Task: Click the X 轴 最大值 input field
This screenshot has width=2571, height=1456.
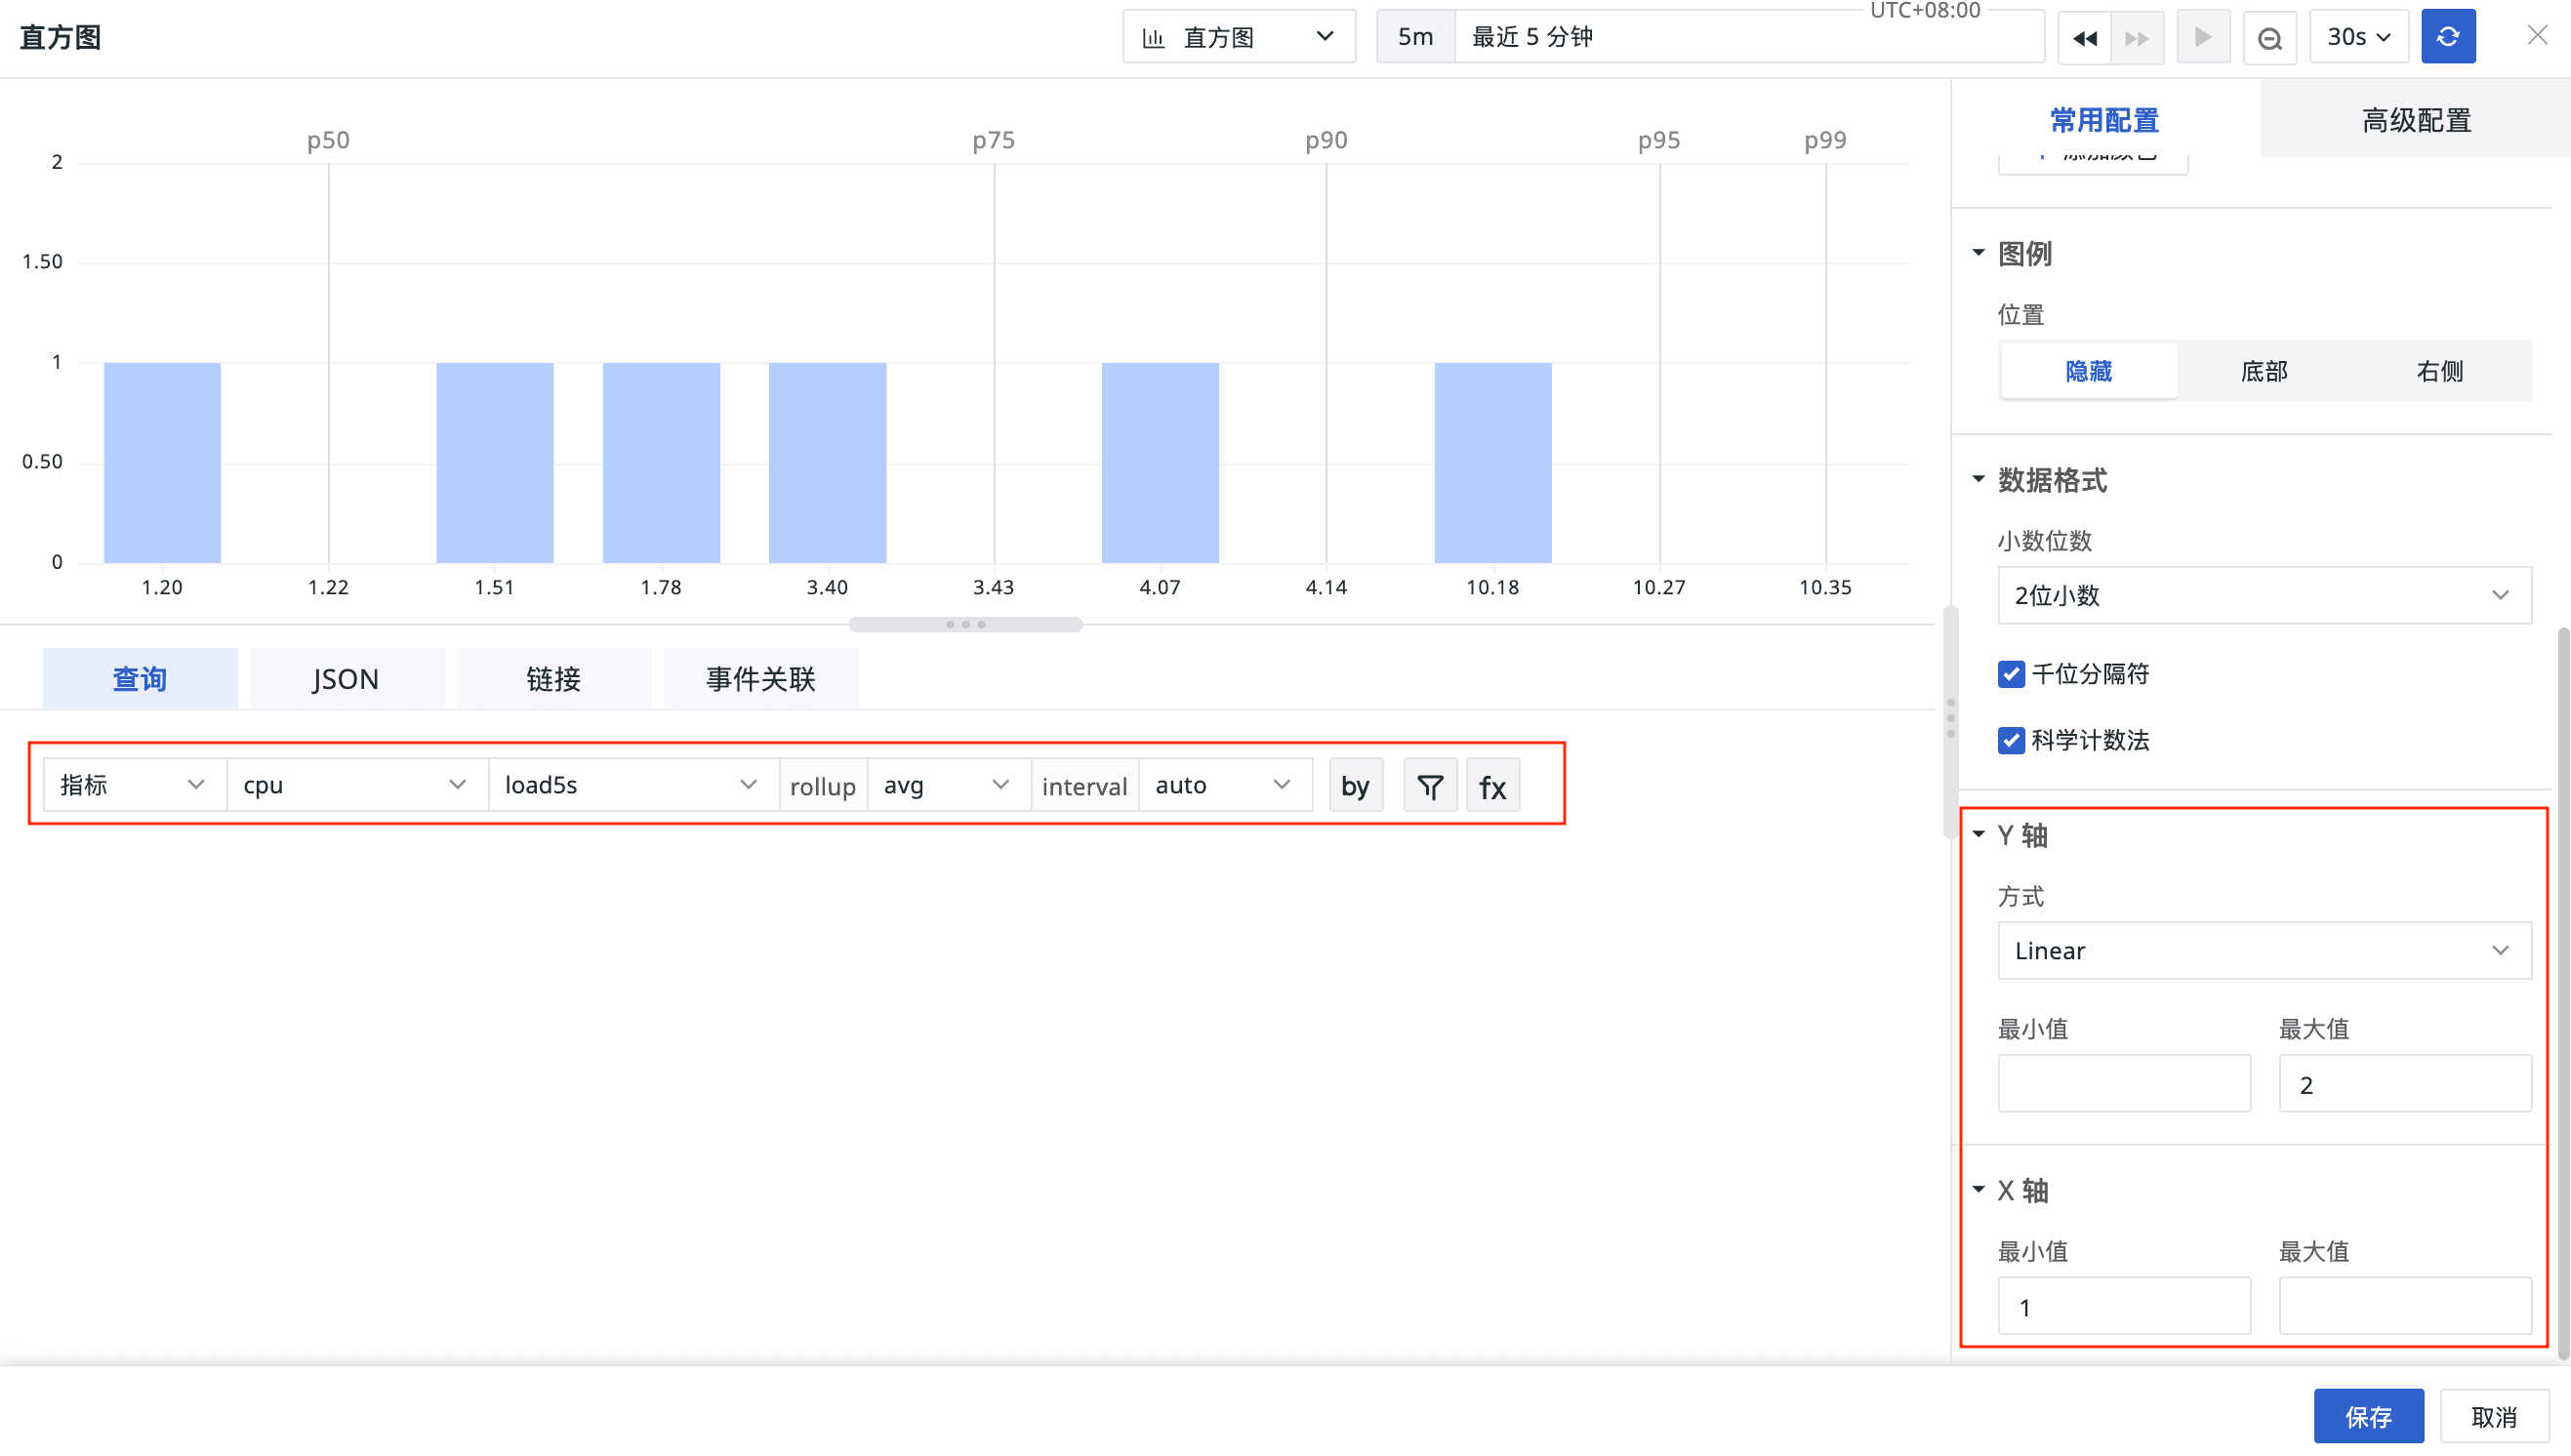Action: tap(2404, 1306)
